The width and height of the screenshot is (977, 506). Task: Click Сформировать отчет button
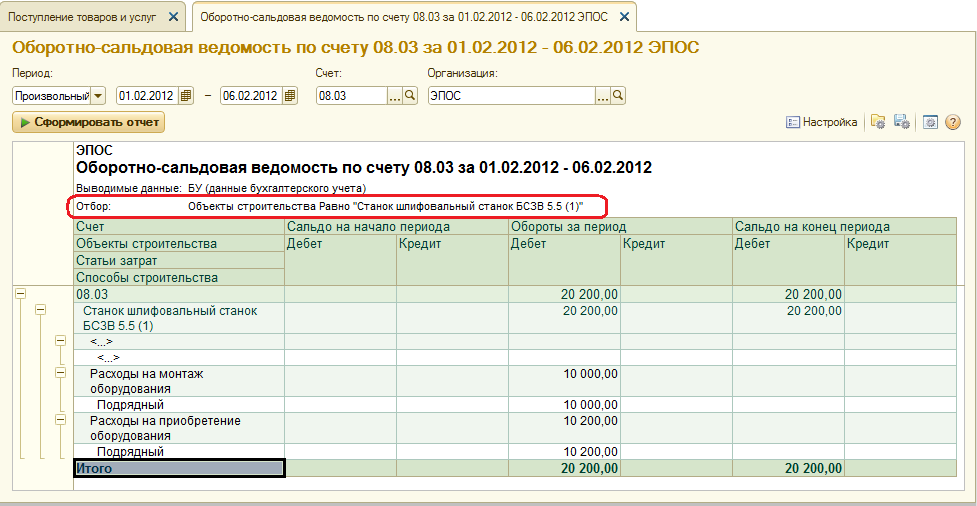point(88,122)
